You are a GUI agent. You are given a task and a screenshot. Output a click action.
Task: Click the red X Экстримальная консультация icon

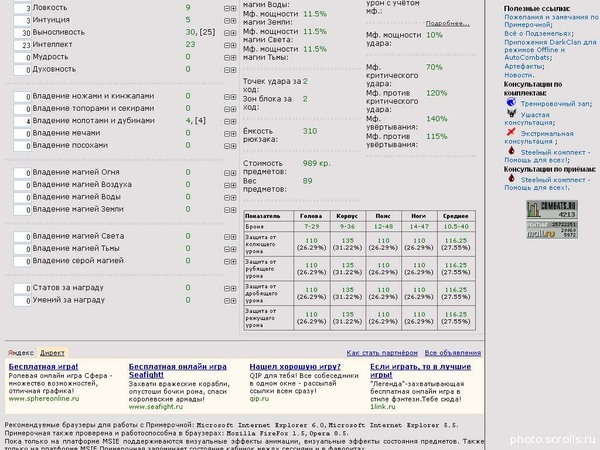tap(511, 132)
